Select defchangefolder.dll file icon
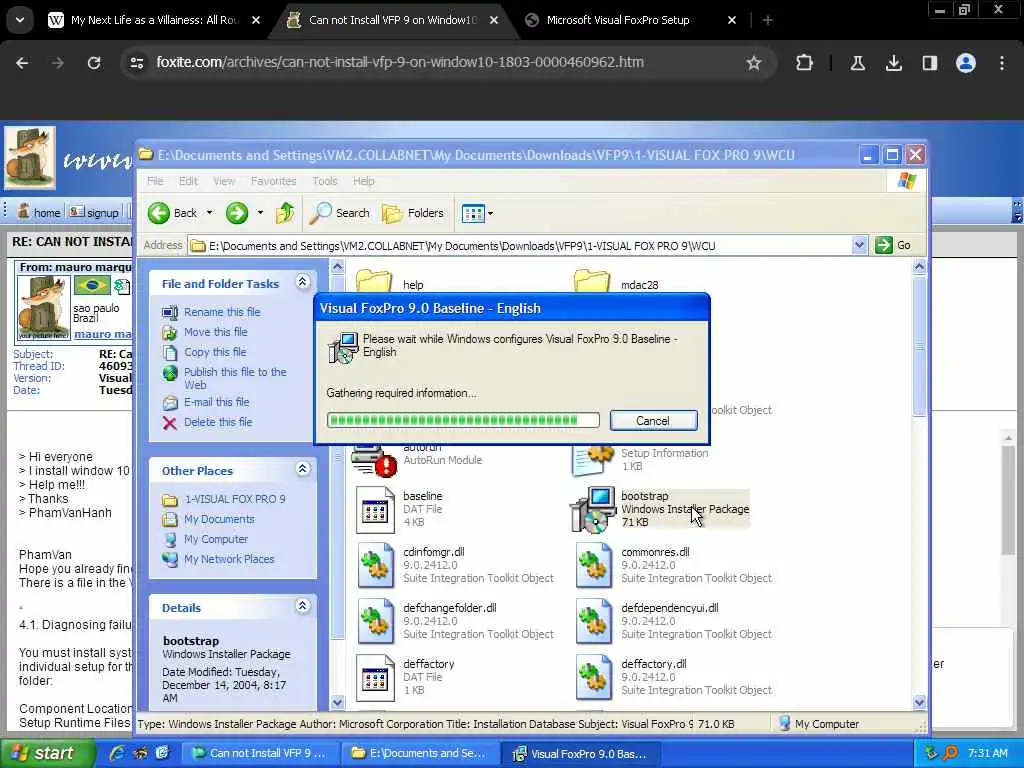The width and height of the screenshot is (1024, 768). coord(375,622)
